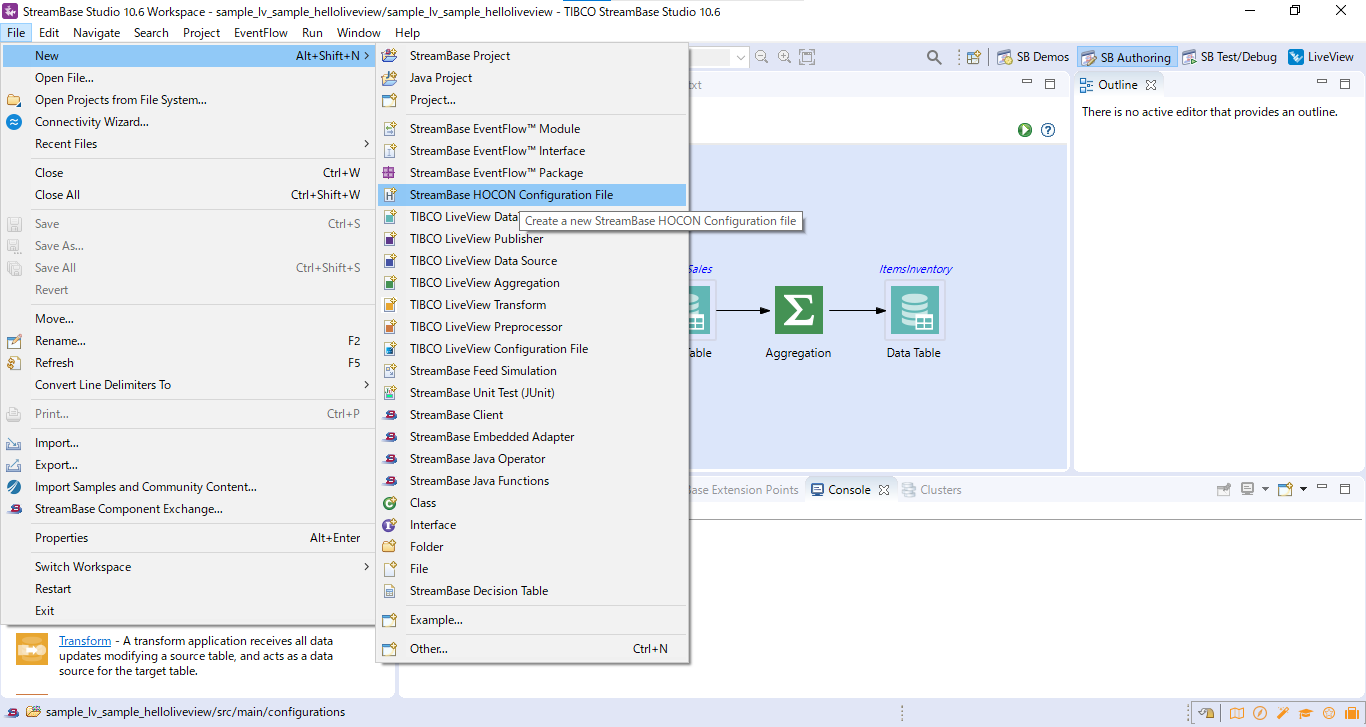Choose Other... in New submenu
The width and height of the screenshot is (1366, 727).
point(532,649)
